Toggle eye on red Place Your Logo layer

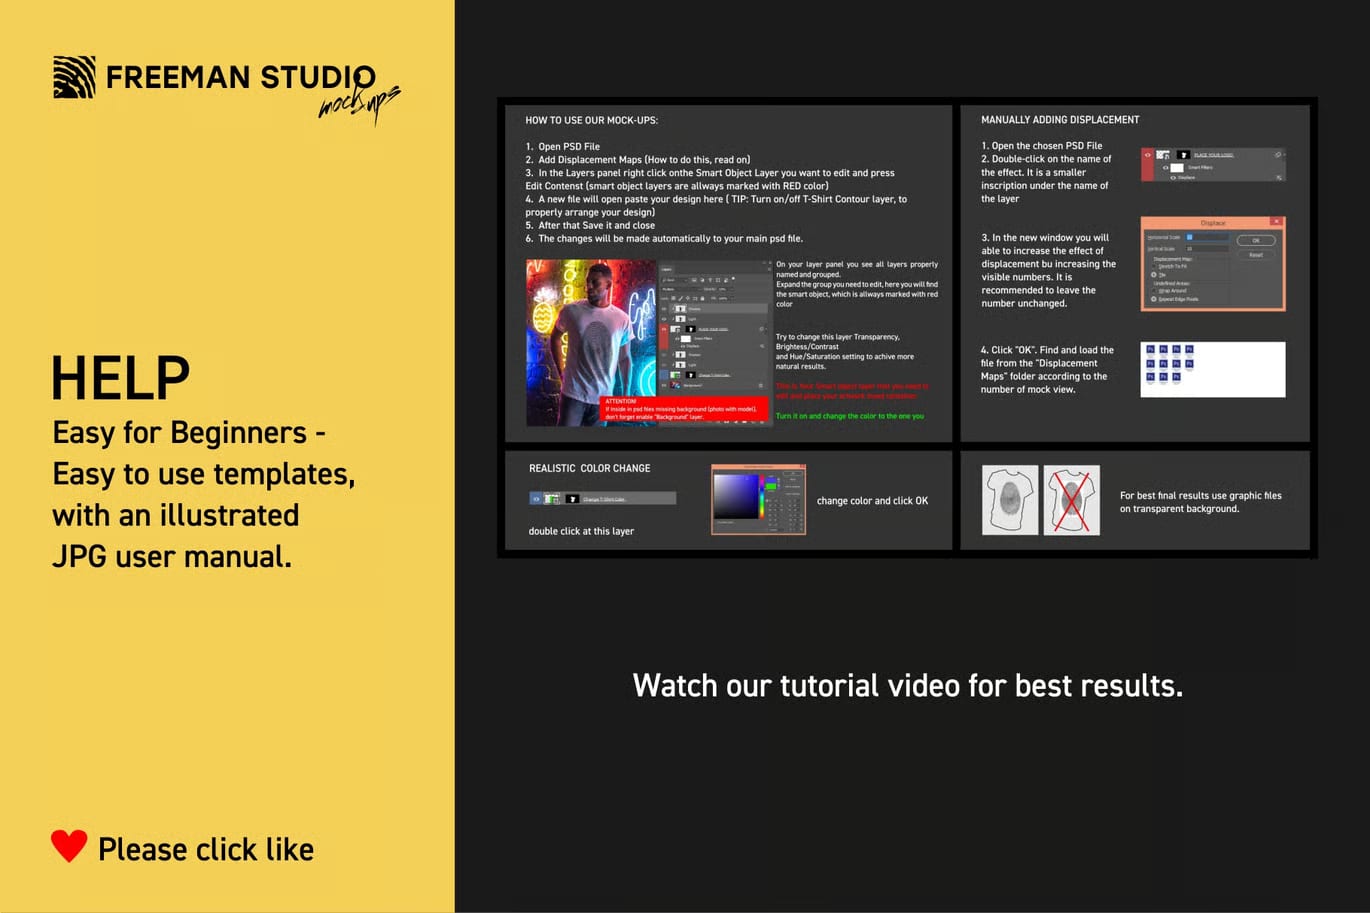pos(1148,155)
